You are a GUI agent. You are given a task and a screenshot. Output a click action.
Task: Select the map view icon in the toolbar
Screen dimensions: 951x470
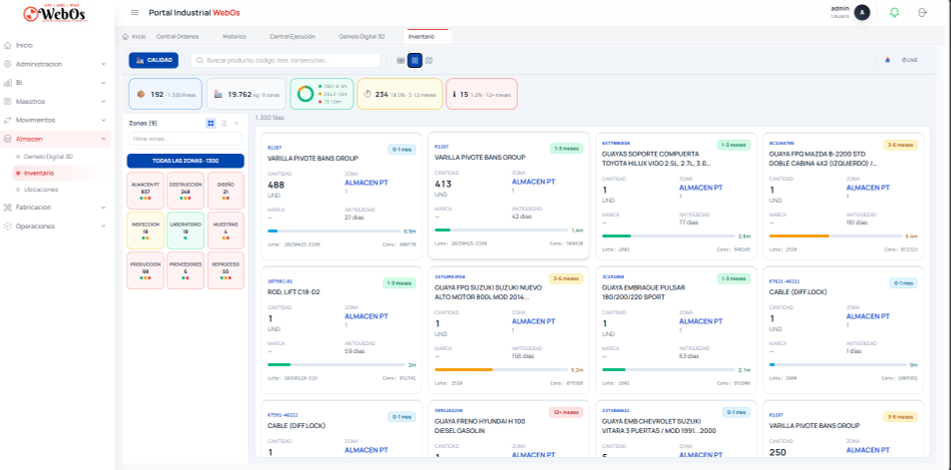429,60
